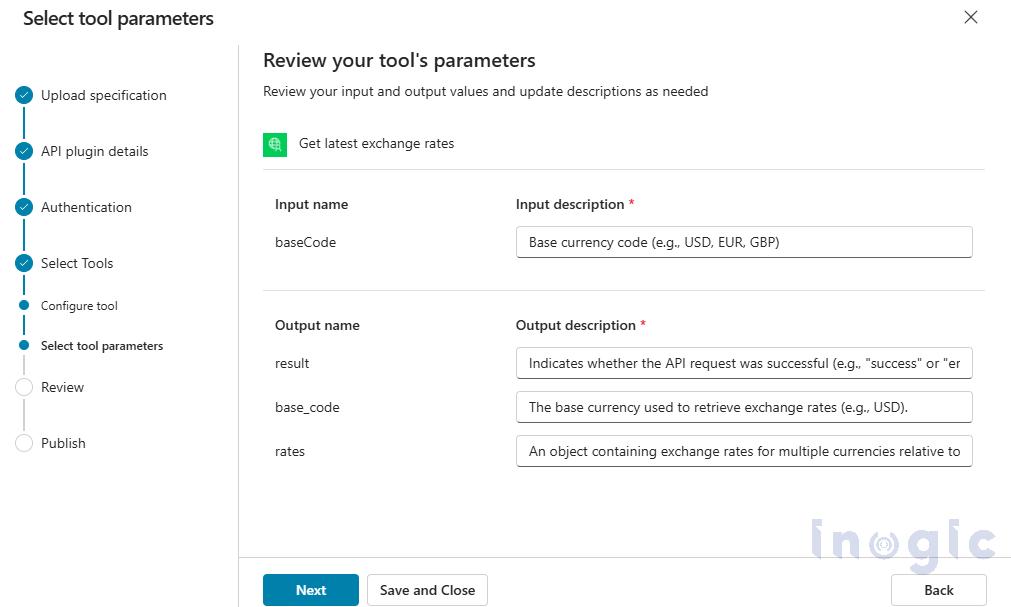This screenshot has height=607, width=1011.
Task: Click the Select Tools completed checkmark
Action: coord(23,263)
